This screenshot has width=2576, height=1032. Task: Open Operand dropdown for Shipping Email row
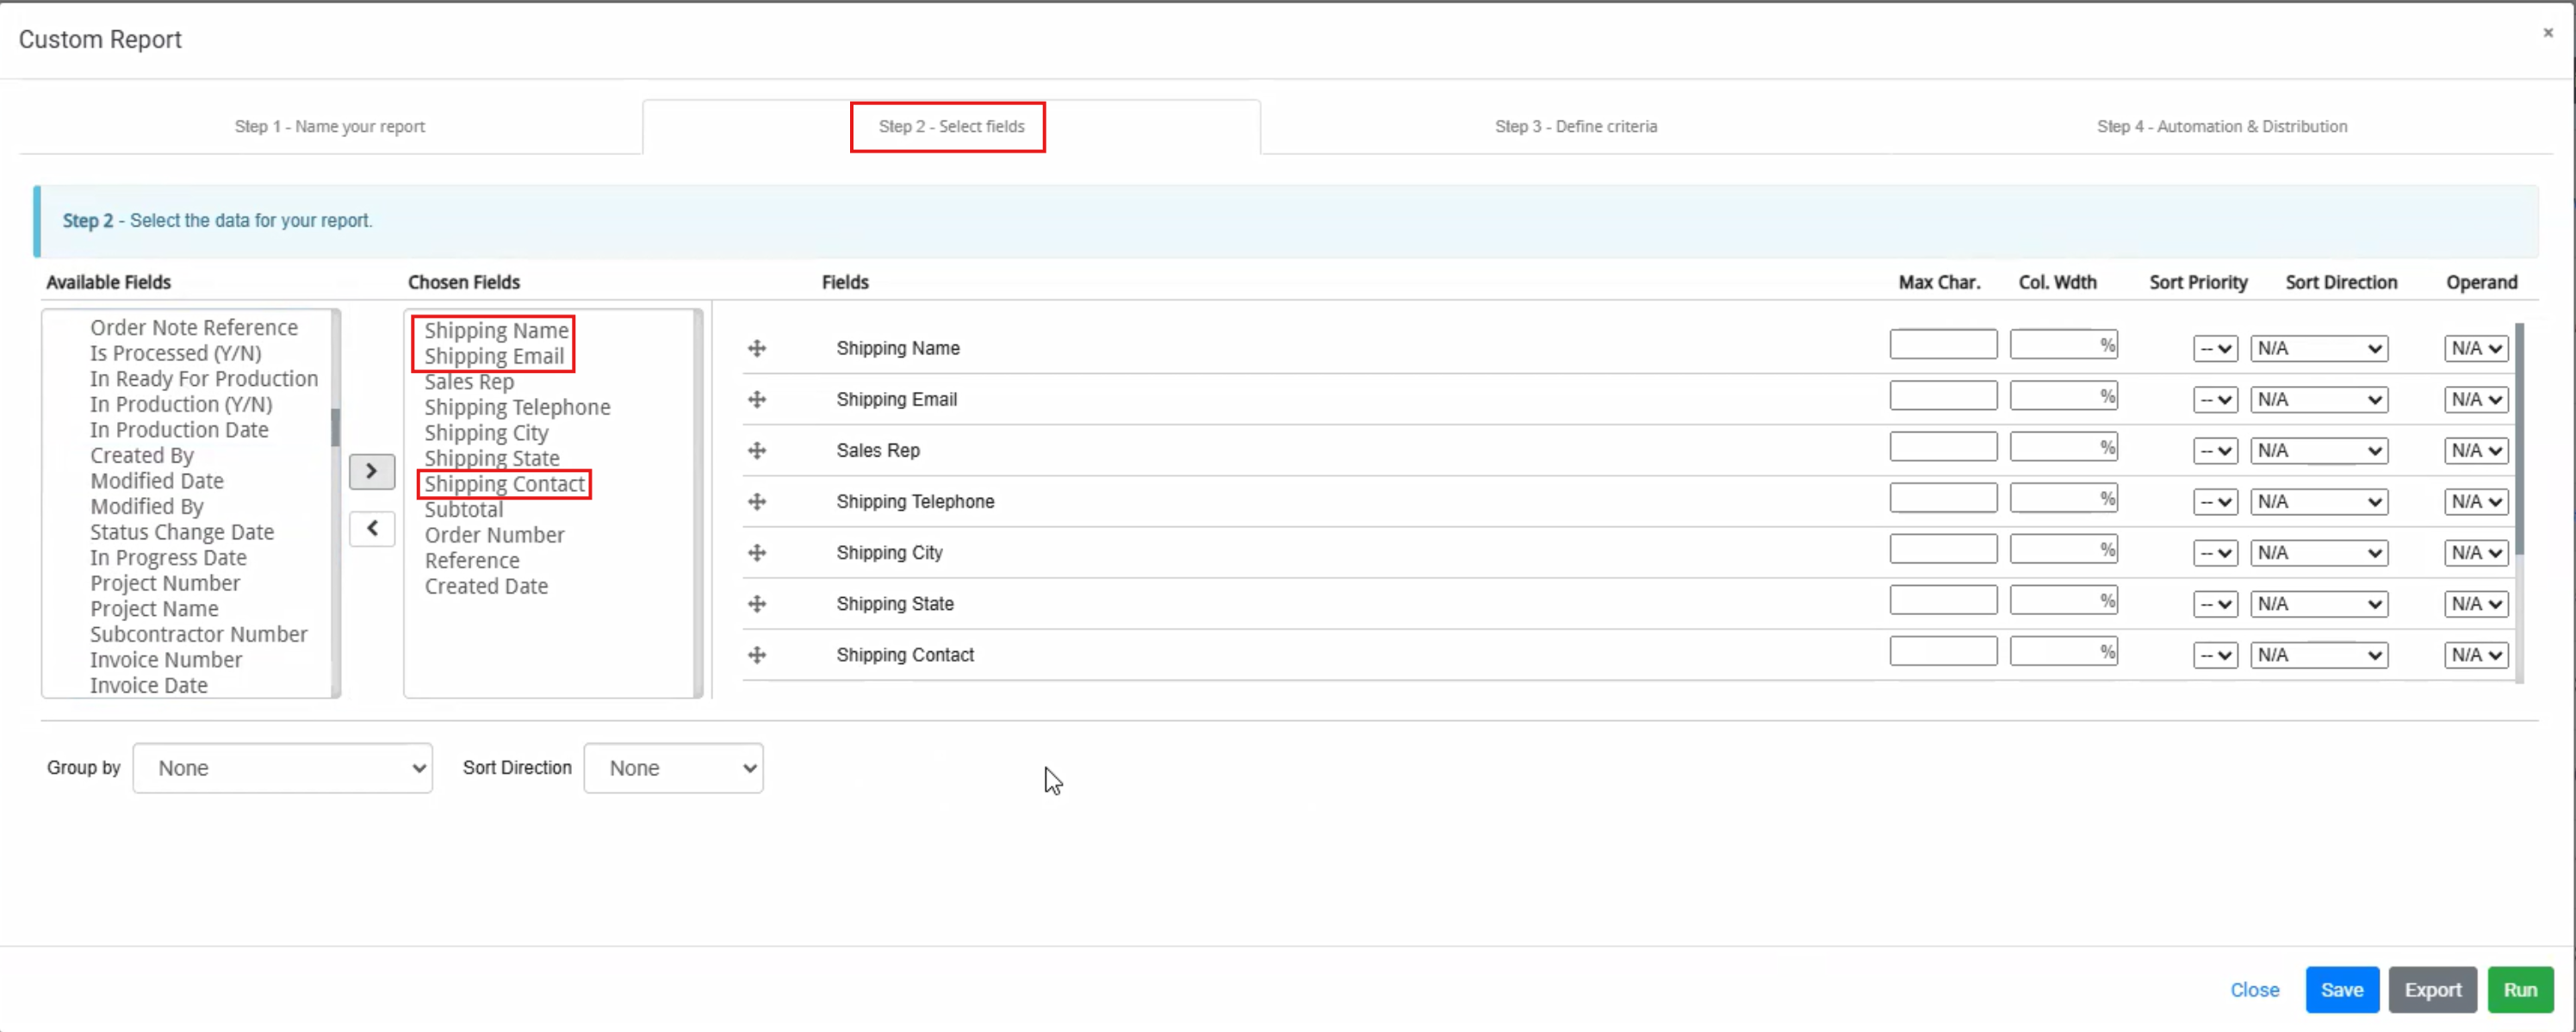[2475, 399]
